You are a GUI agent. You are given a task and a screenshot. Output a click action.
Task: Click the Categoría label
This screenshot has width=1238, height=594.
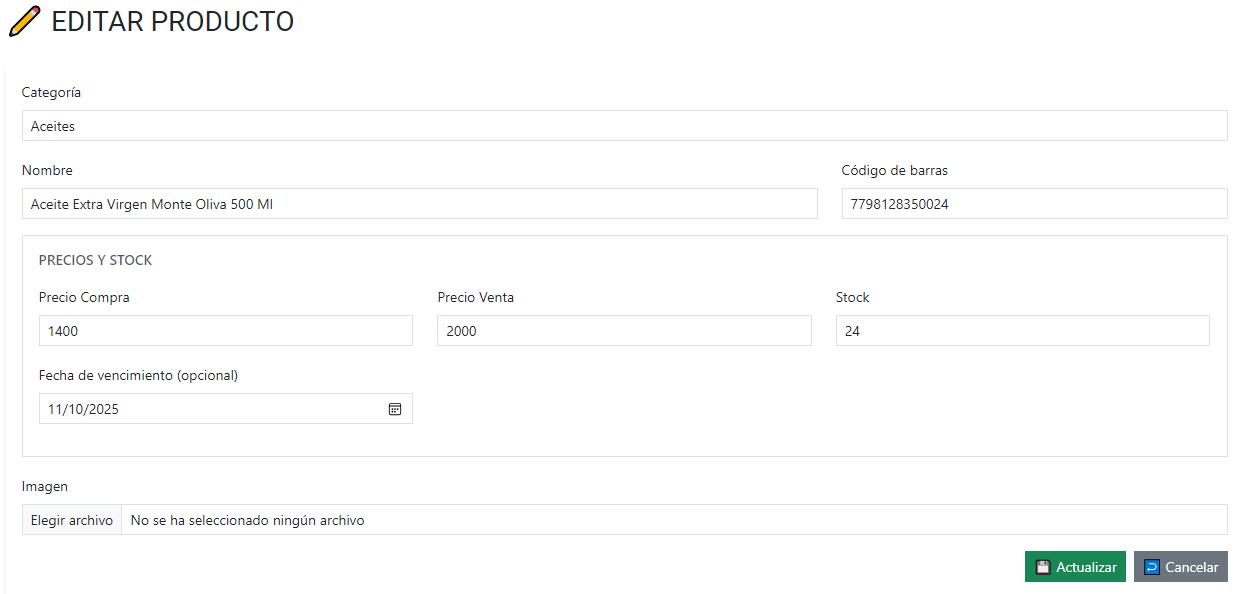pyautogui.click(x=51, y=92)
